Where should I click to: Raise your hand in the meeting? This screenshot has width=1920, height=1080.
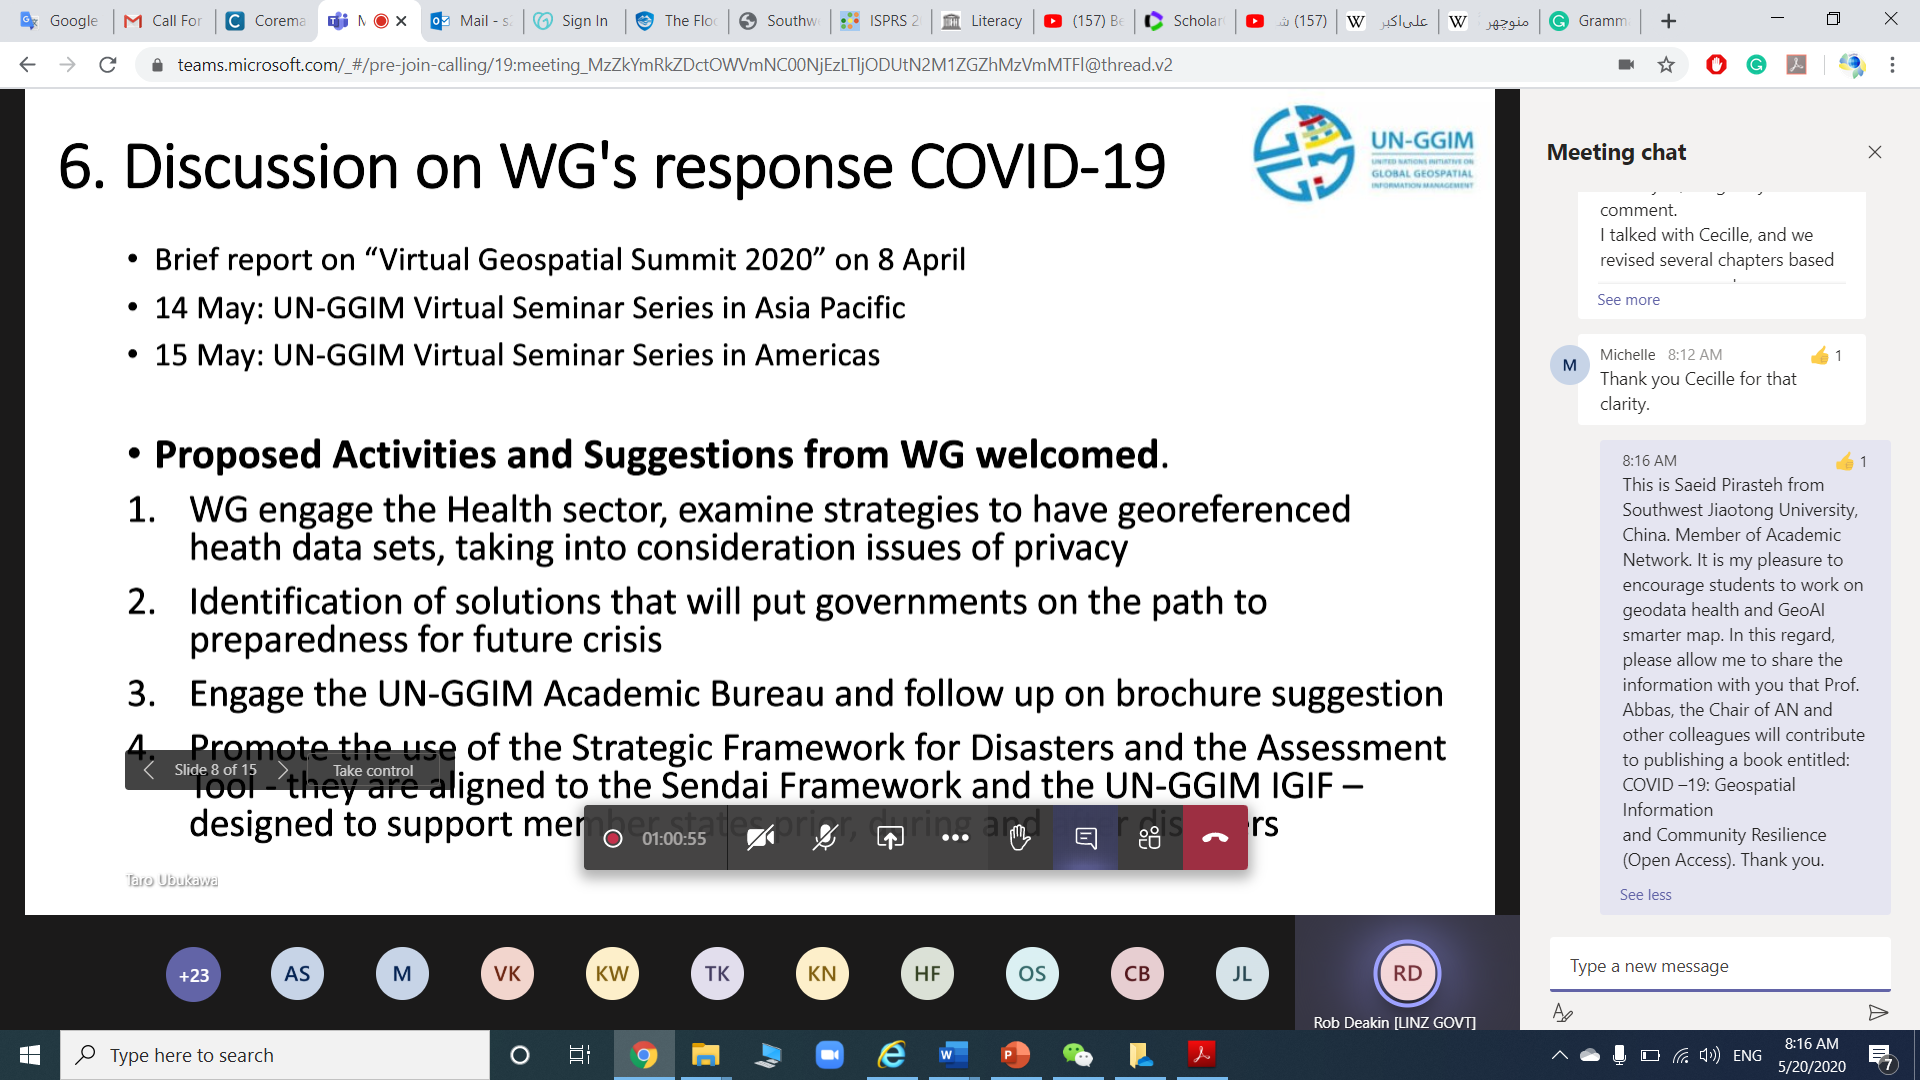(1019, 838)
